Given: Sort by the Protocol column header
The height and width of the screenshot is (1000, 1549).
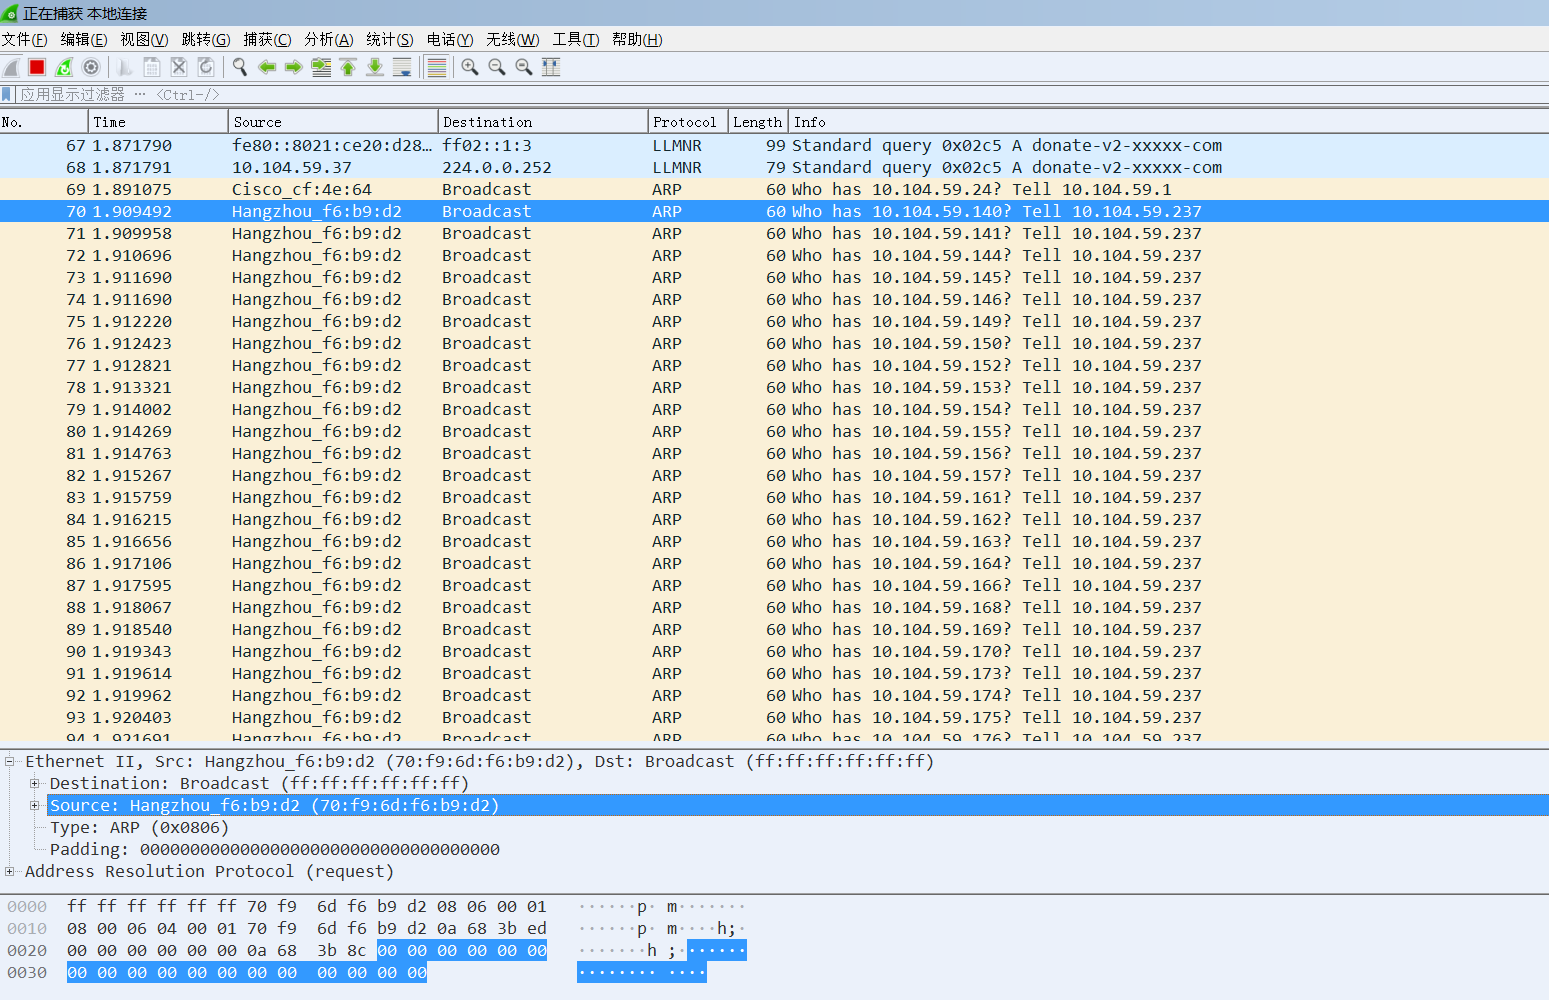Looking at the screenshot, I should coord(685,122).
